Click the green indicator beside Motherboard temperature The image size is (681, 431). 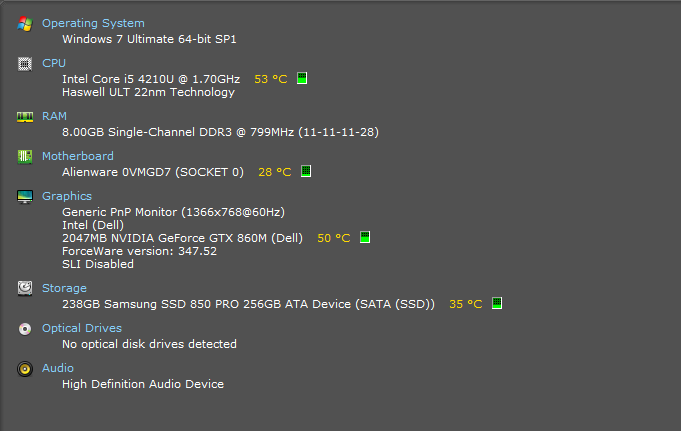tap(306, 171)
